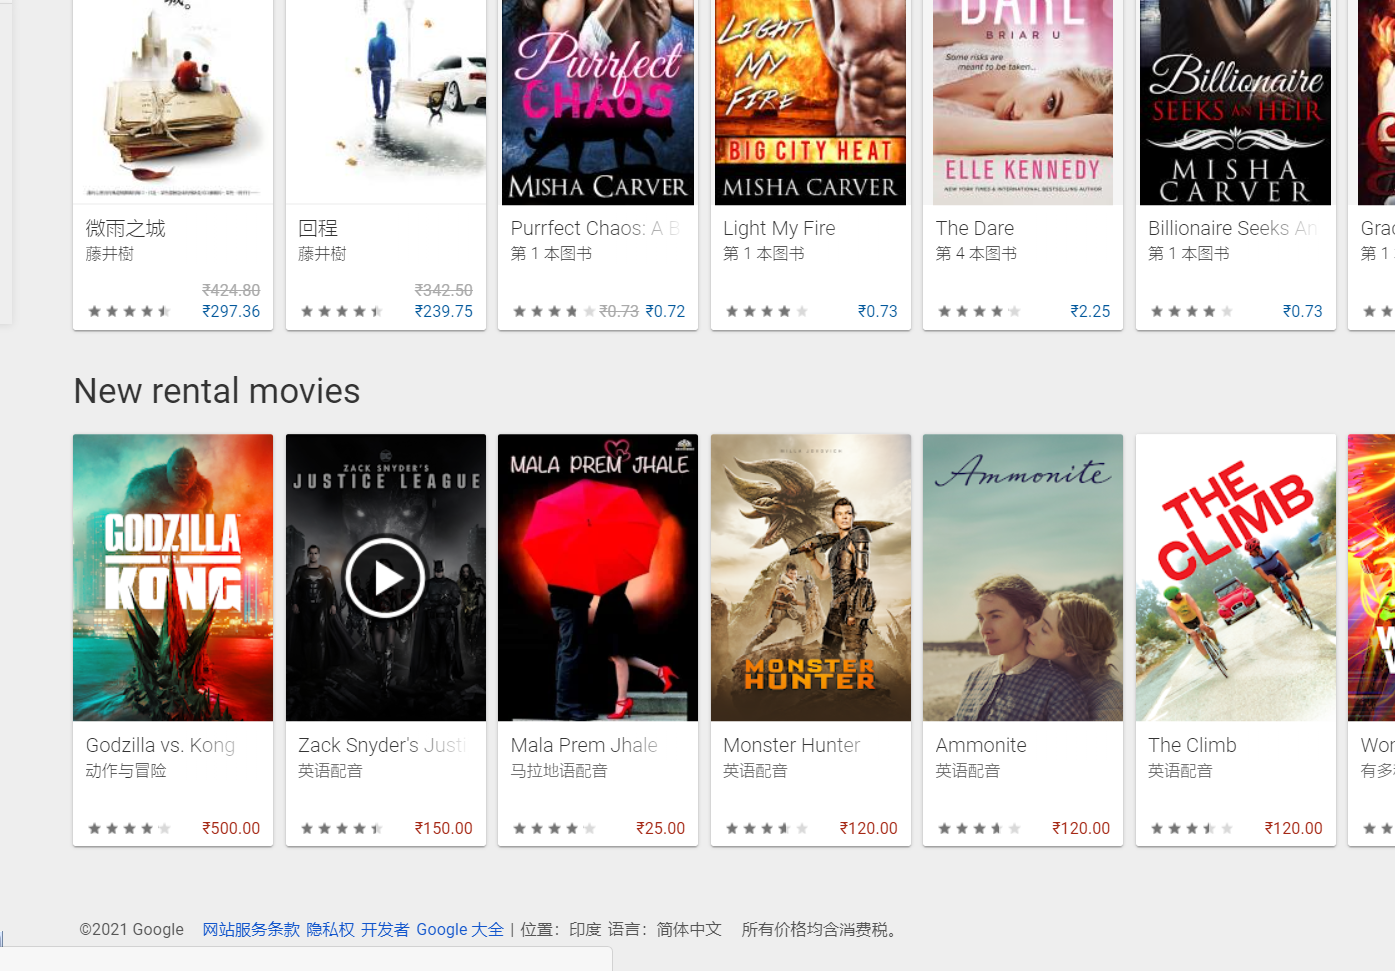Open author 藤井樹 under 微雨之城
Viewport: 1395px width, 971px height.
110,254
